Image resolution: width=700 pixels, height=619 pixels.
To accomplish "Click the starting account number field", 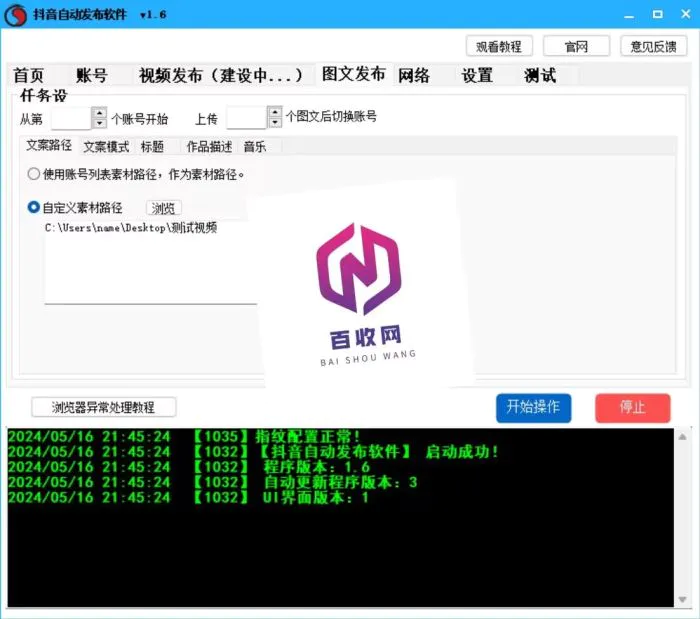I will click(x=71, y=118).
